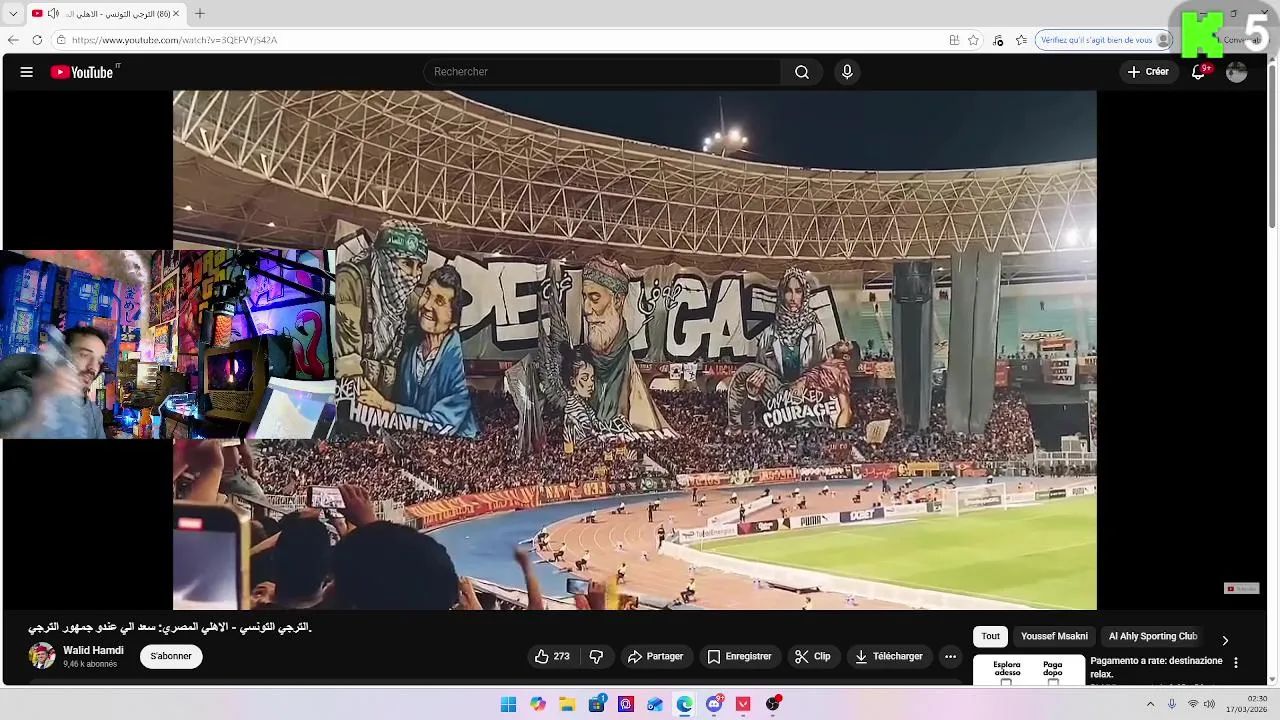The width and height of the screenshot is (1280, 720).
Task: Open Microsoft Store from the taskbar
Action: point(597,704)
